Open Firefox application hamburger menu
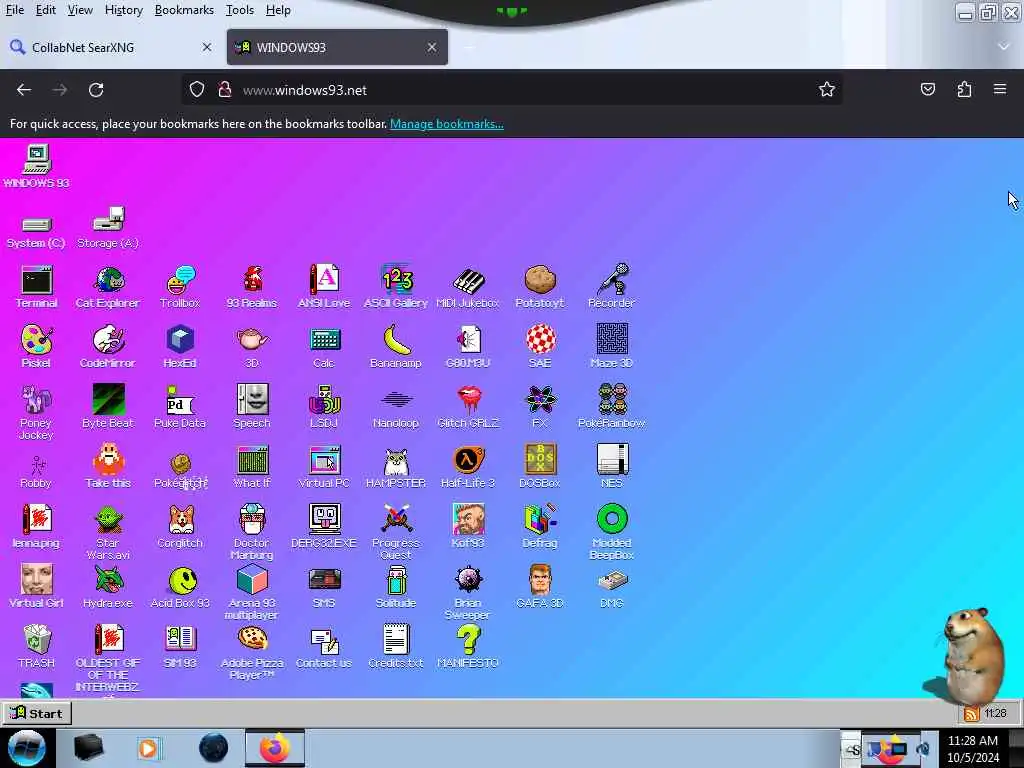1024x768 pixels. tap(1000, 89)
